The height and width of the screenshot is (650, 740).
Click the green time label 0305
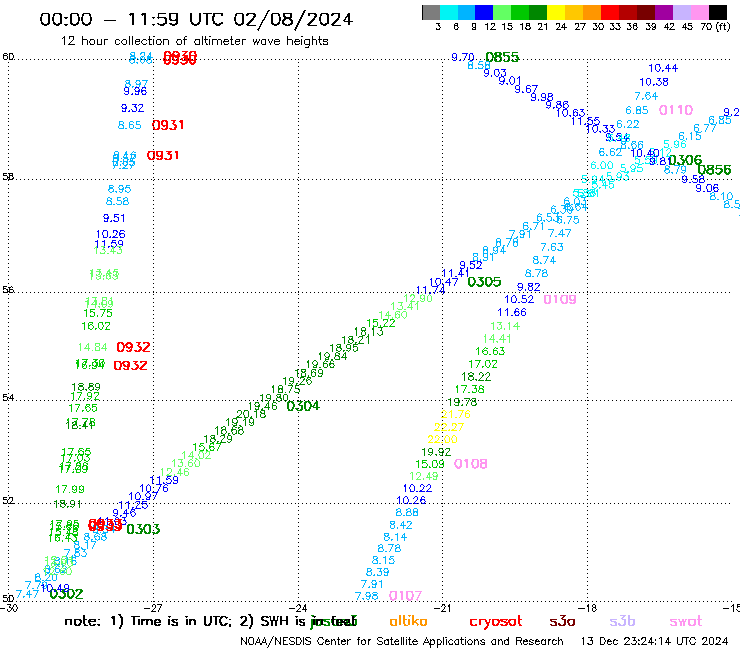point(484,282)
